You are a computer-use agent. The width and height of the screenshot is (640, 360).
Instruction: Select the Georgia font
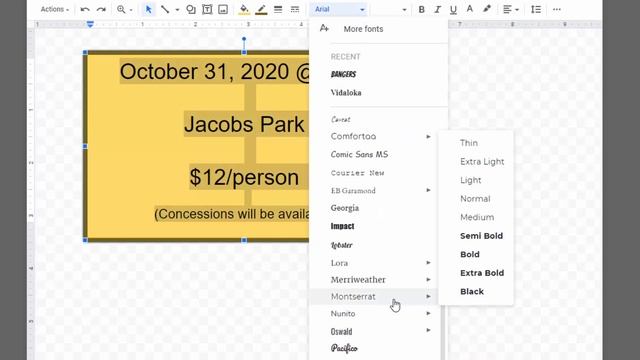click(345, 208)
